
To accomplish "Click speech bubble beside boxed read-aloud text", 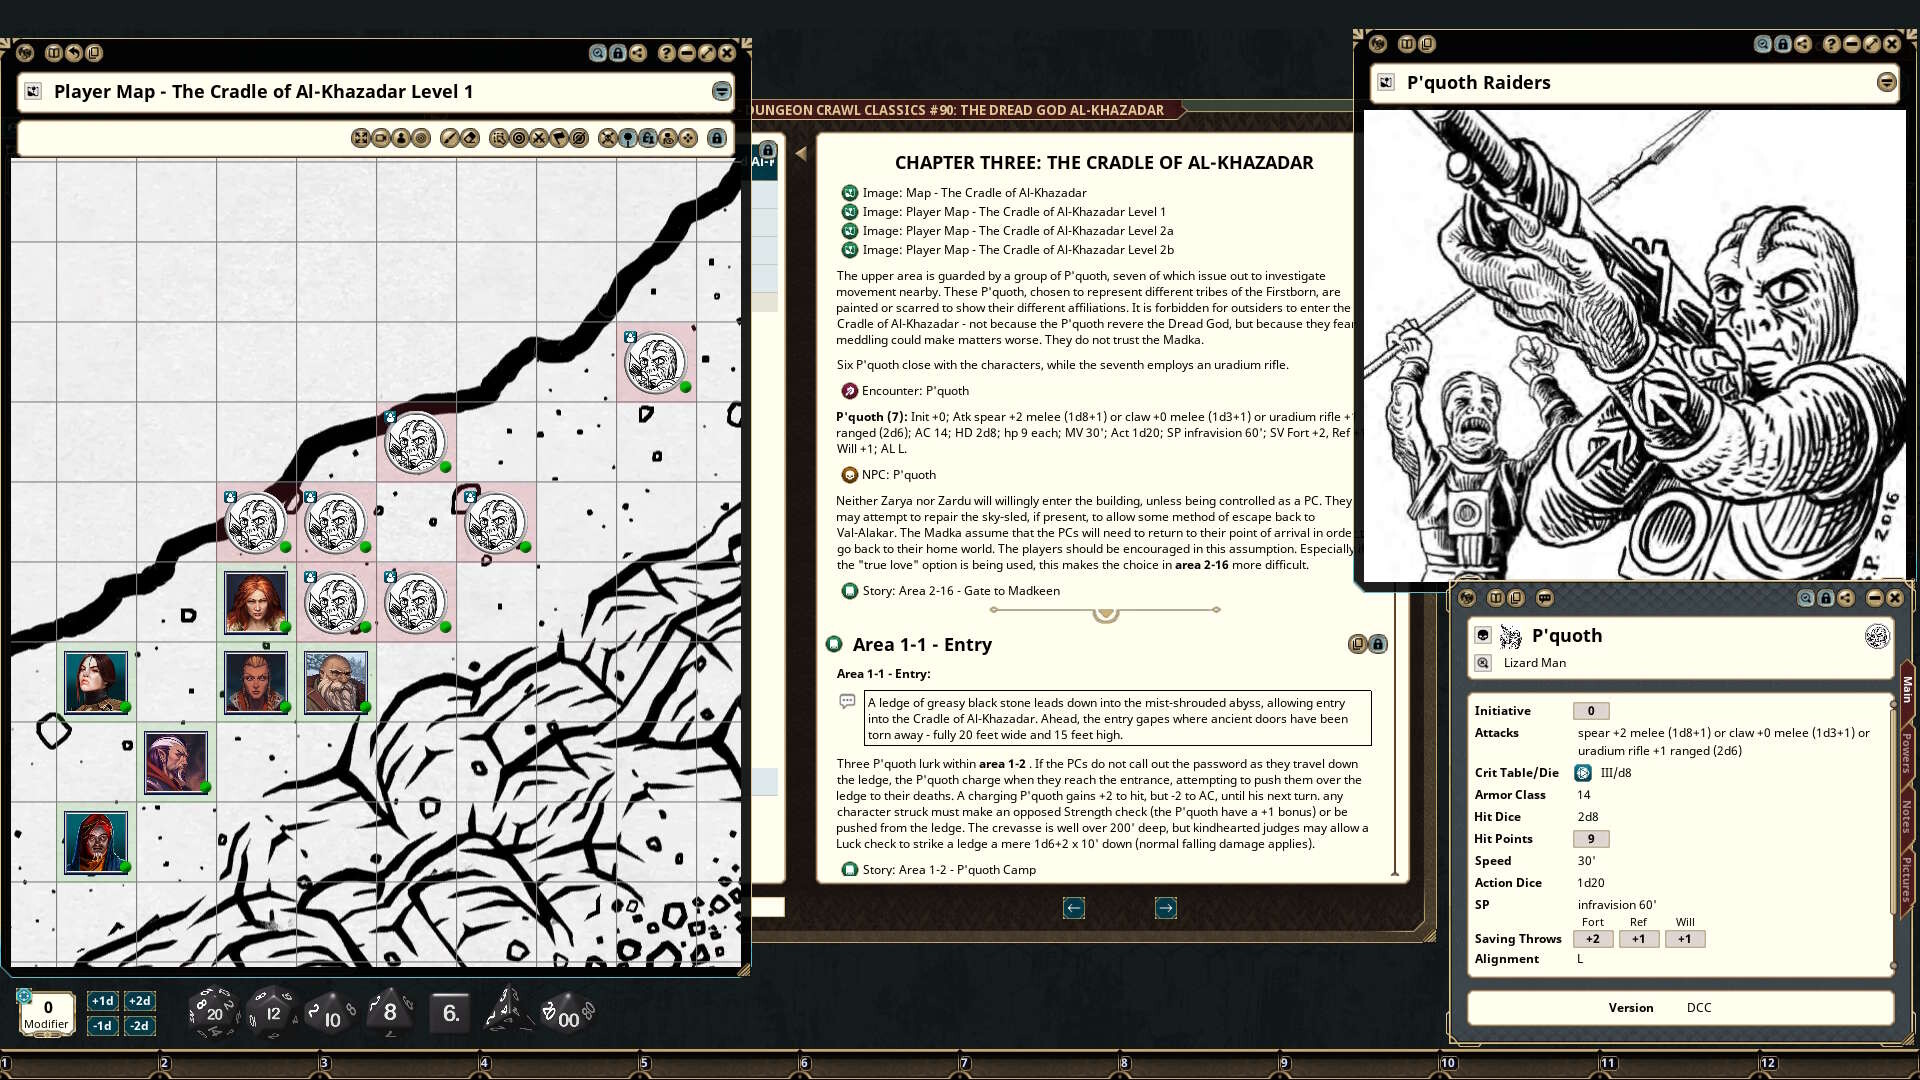I will tap(847, 701).
